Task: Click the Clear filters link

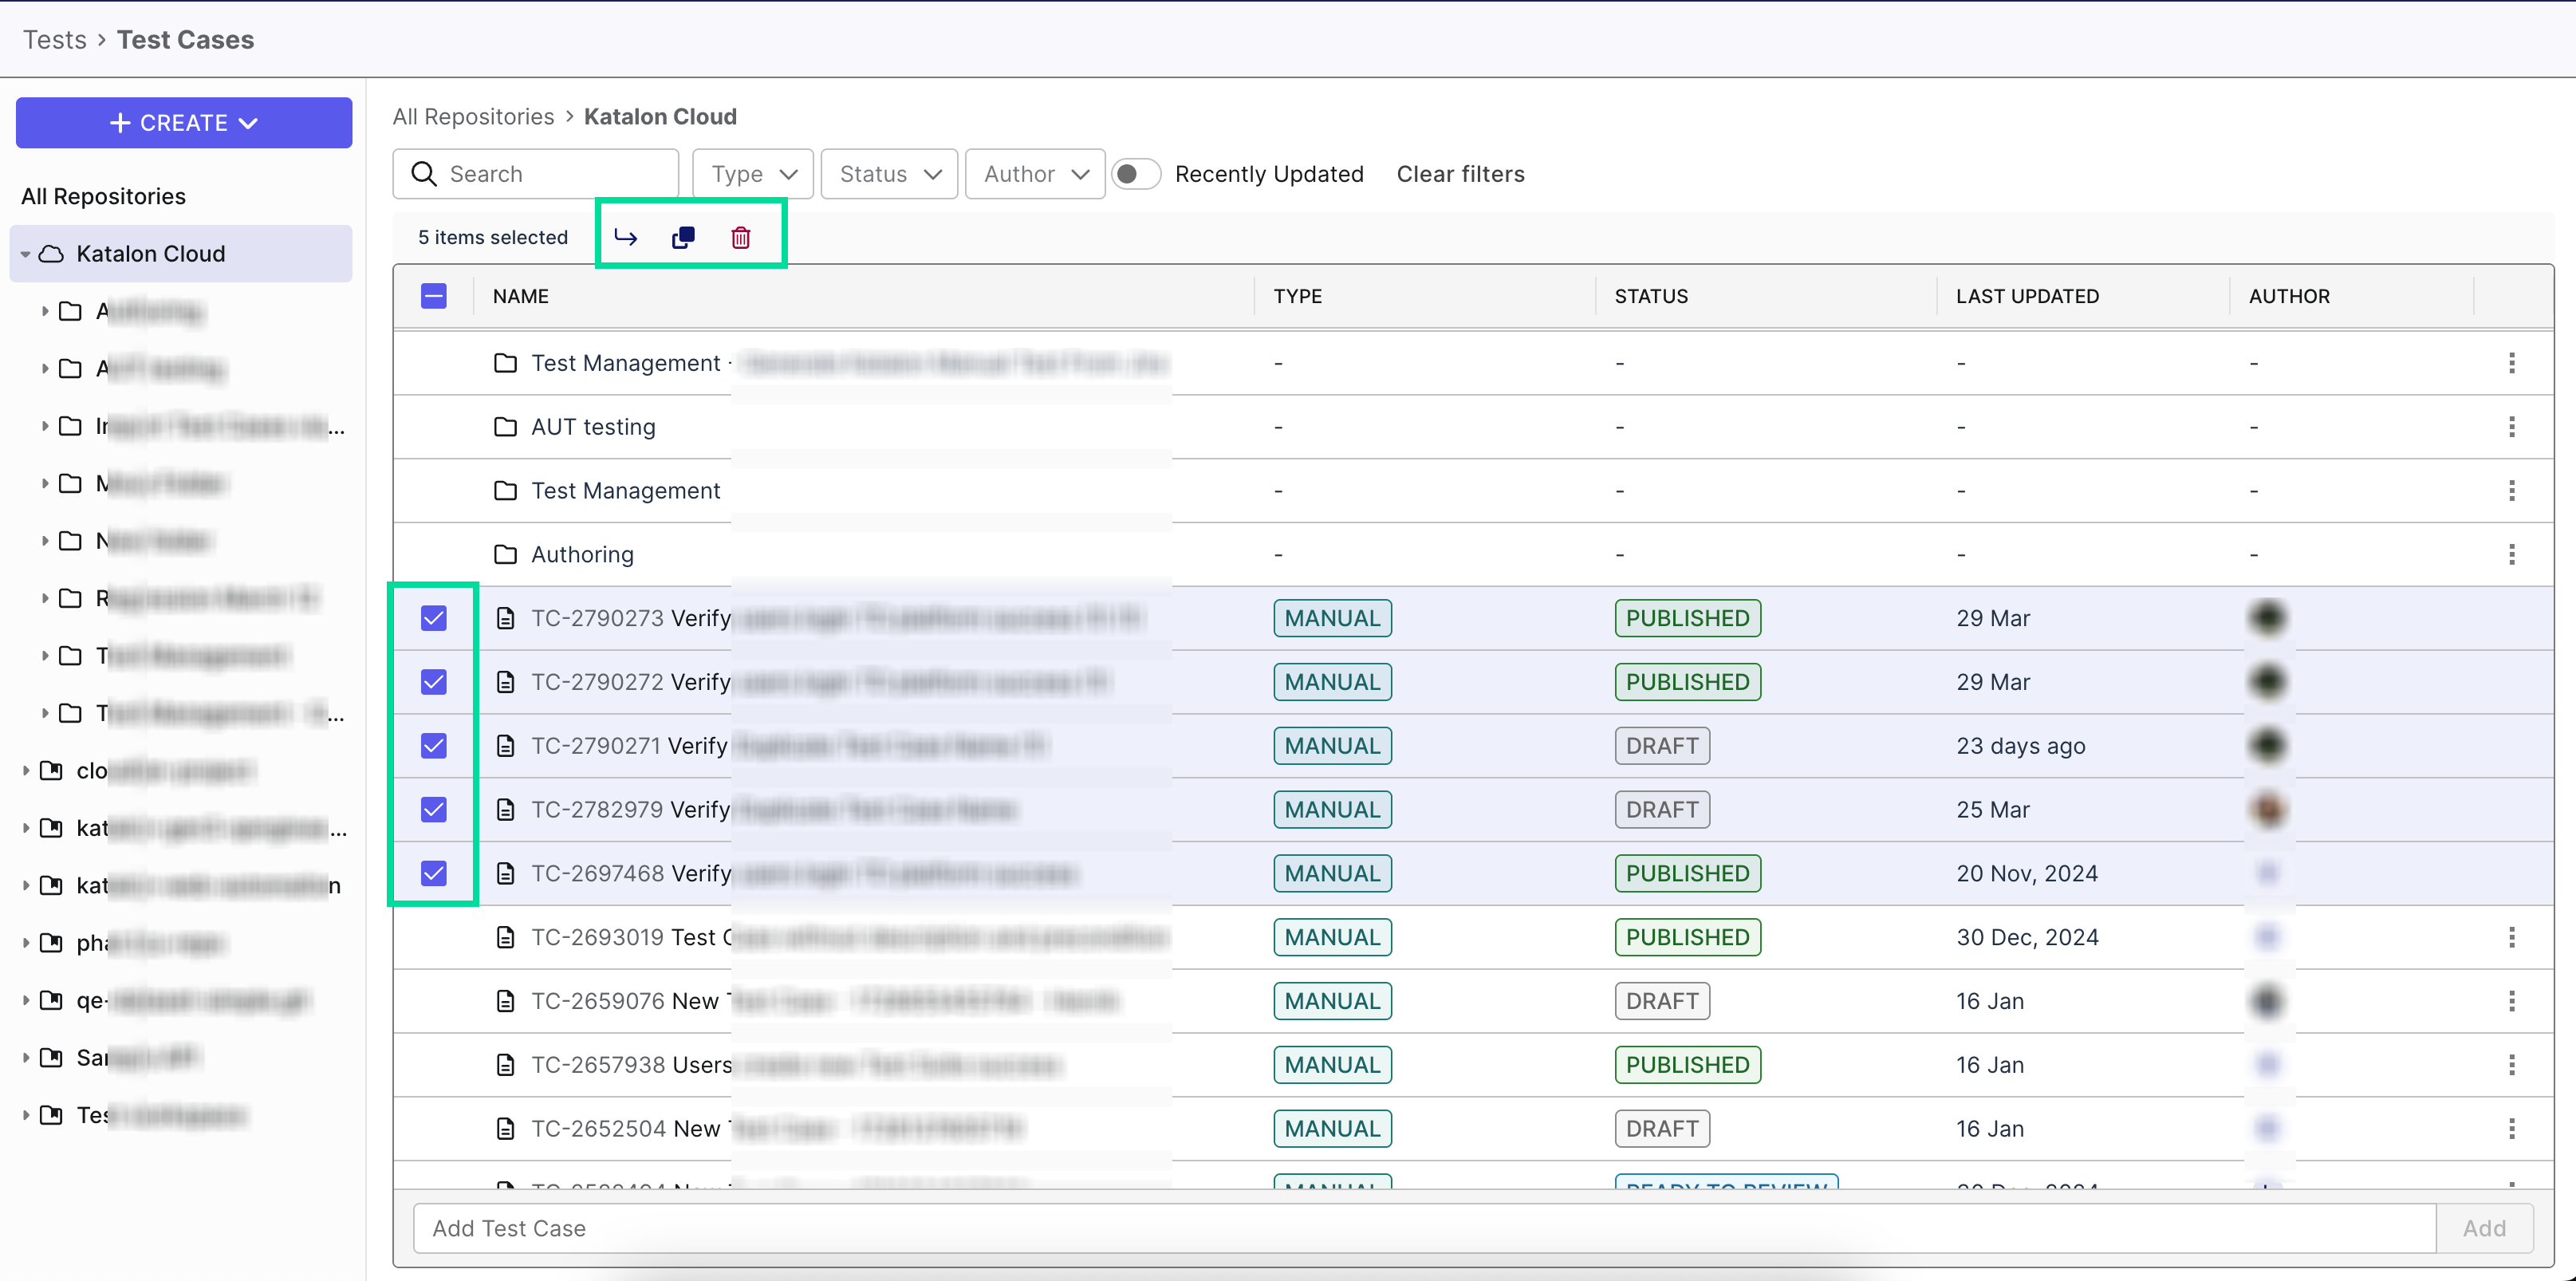Action: [1460, 173]
